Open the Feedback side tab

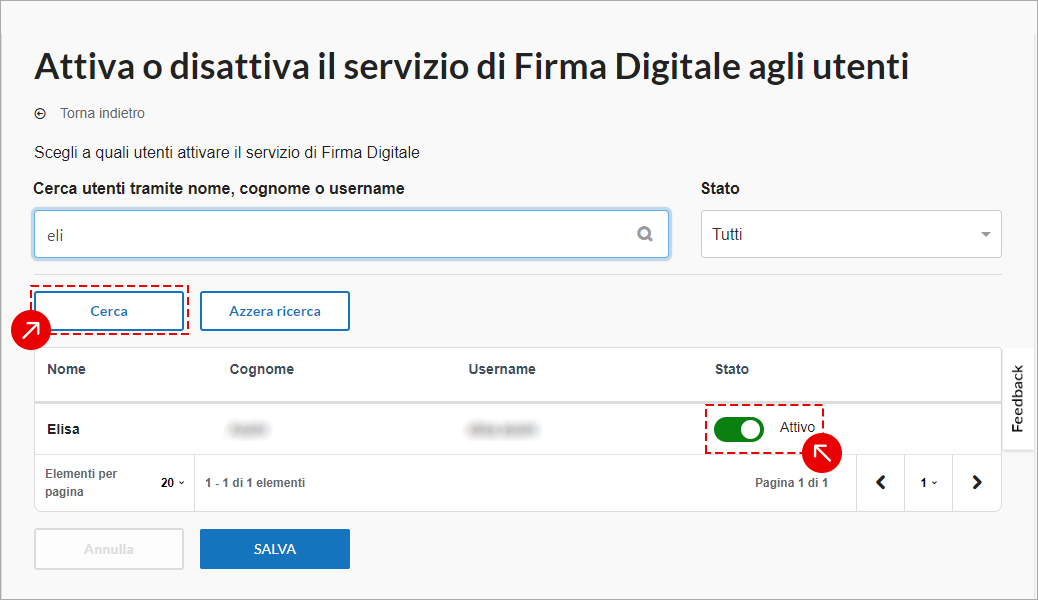click(x=1017, y=398)
